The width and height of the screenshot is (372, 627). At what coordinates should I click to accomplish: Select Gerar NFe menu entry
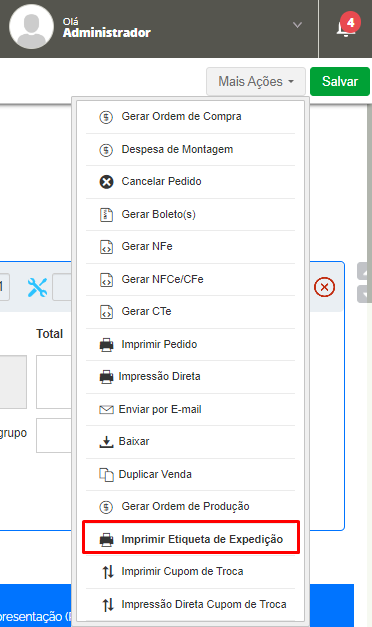click(x=190, y=246)
